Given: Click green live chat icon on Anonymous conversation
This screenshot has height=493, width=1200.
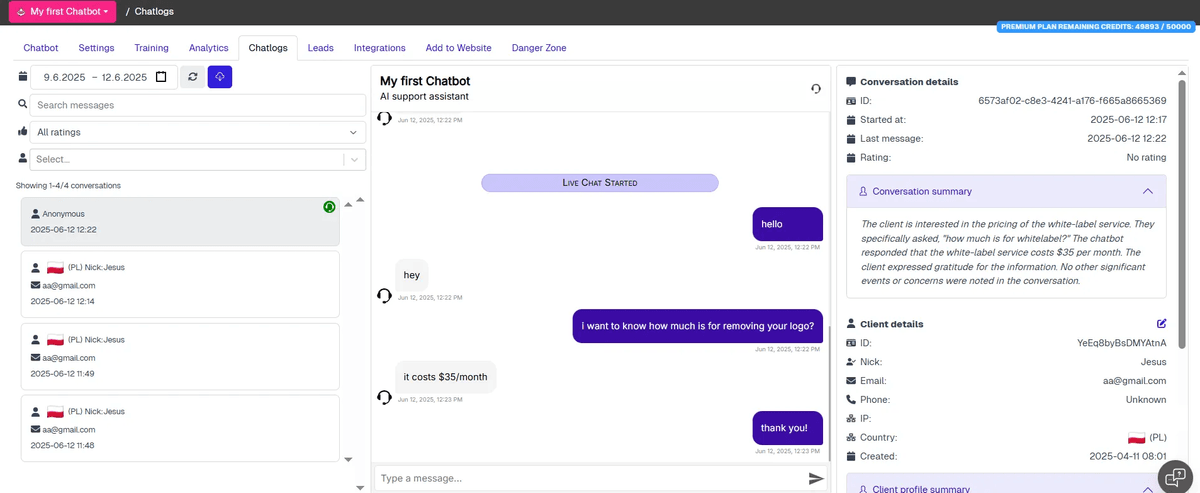Looking at the screenshot, I should click(x=329, y=207).
